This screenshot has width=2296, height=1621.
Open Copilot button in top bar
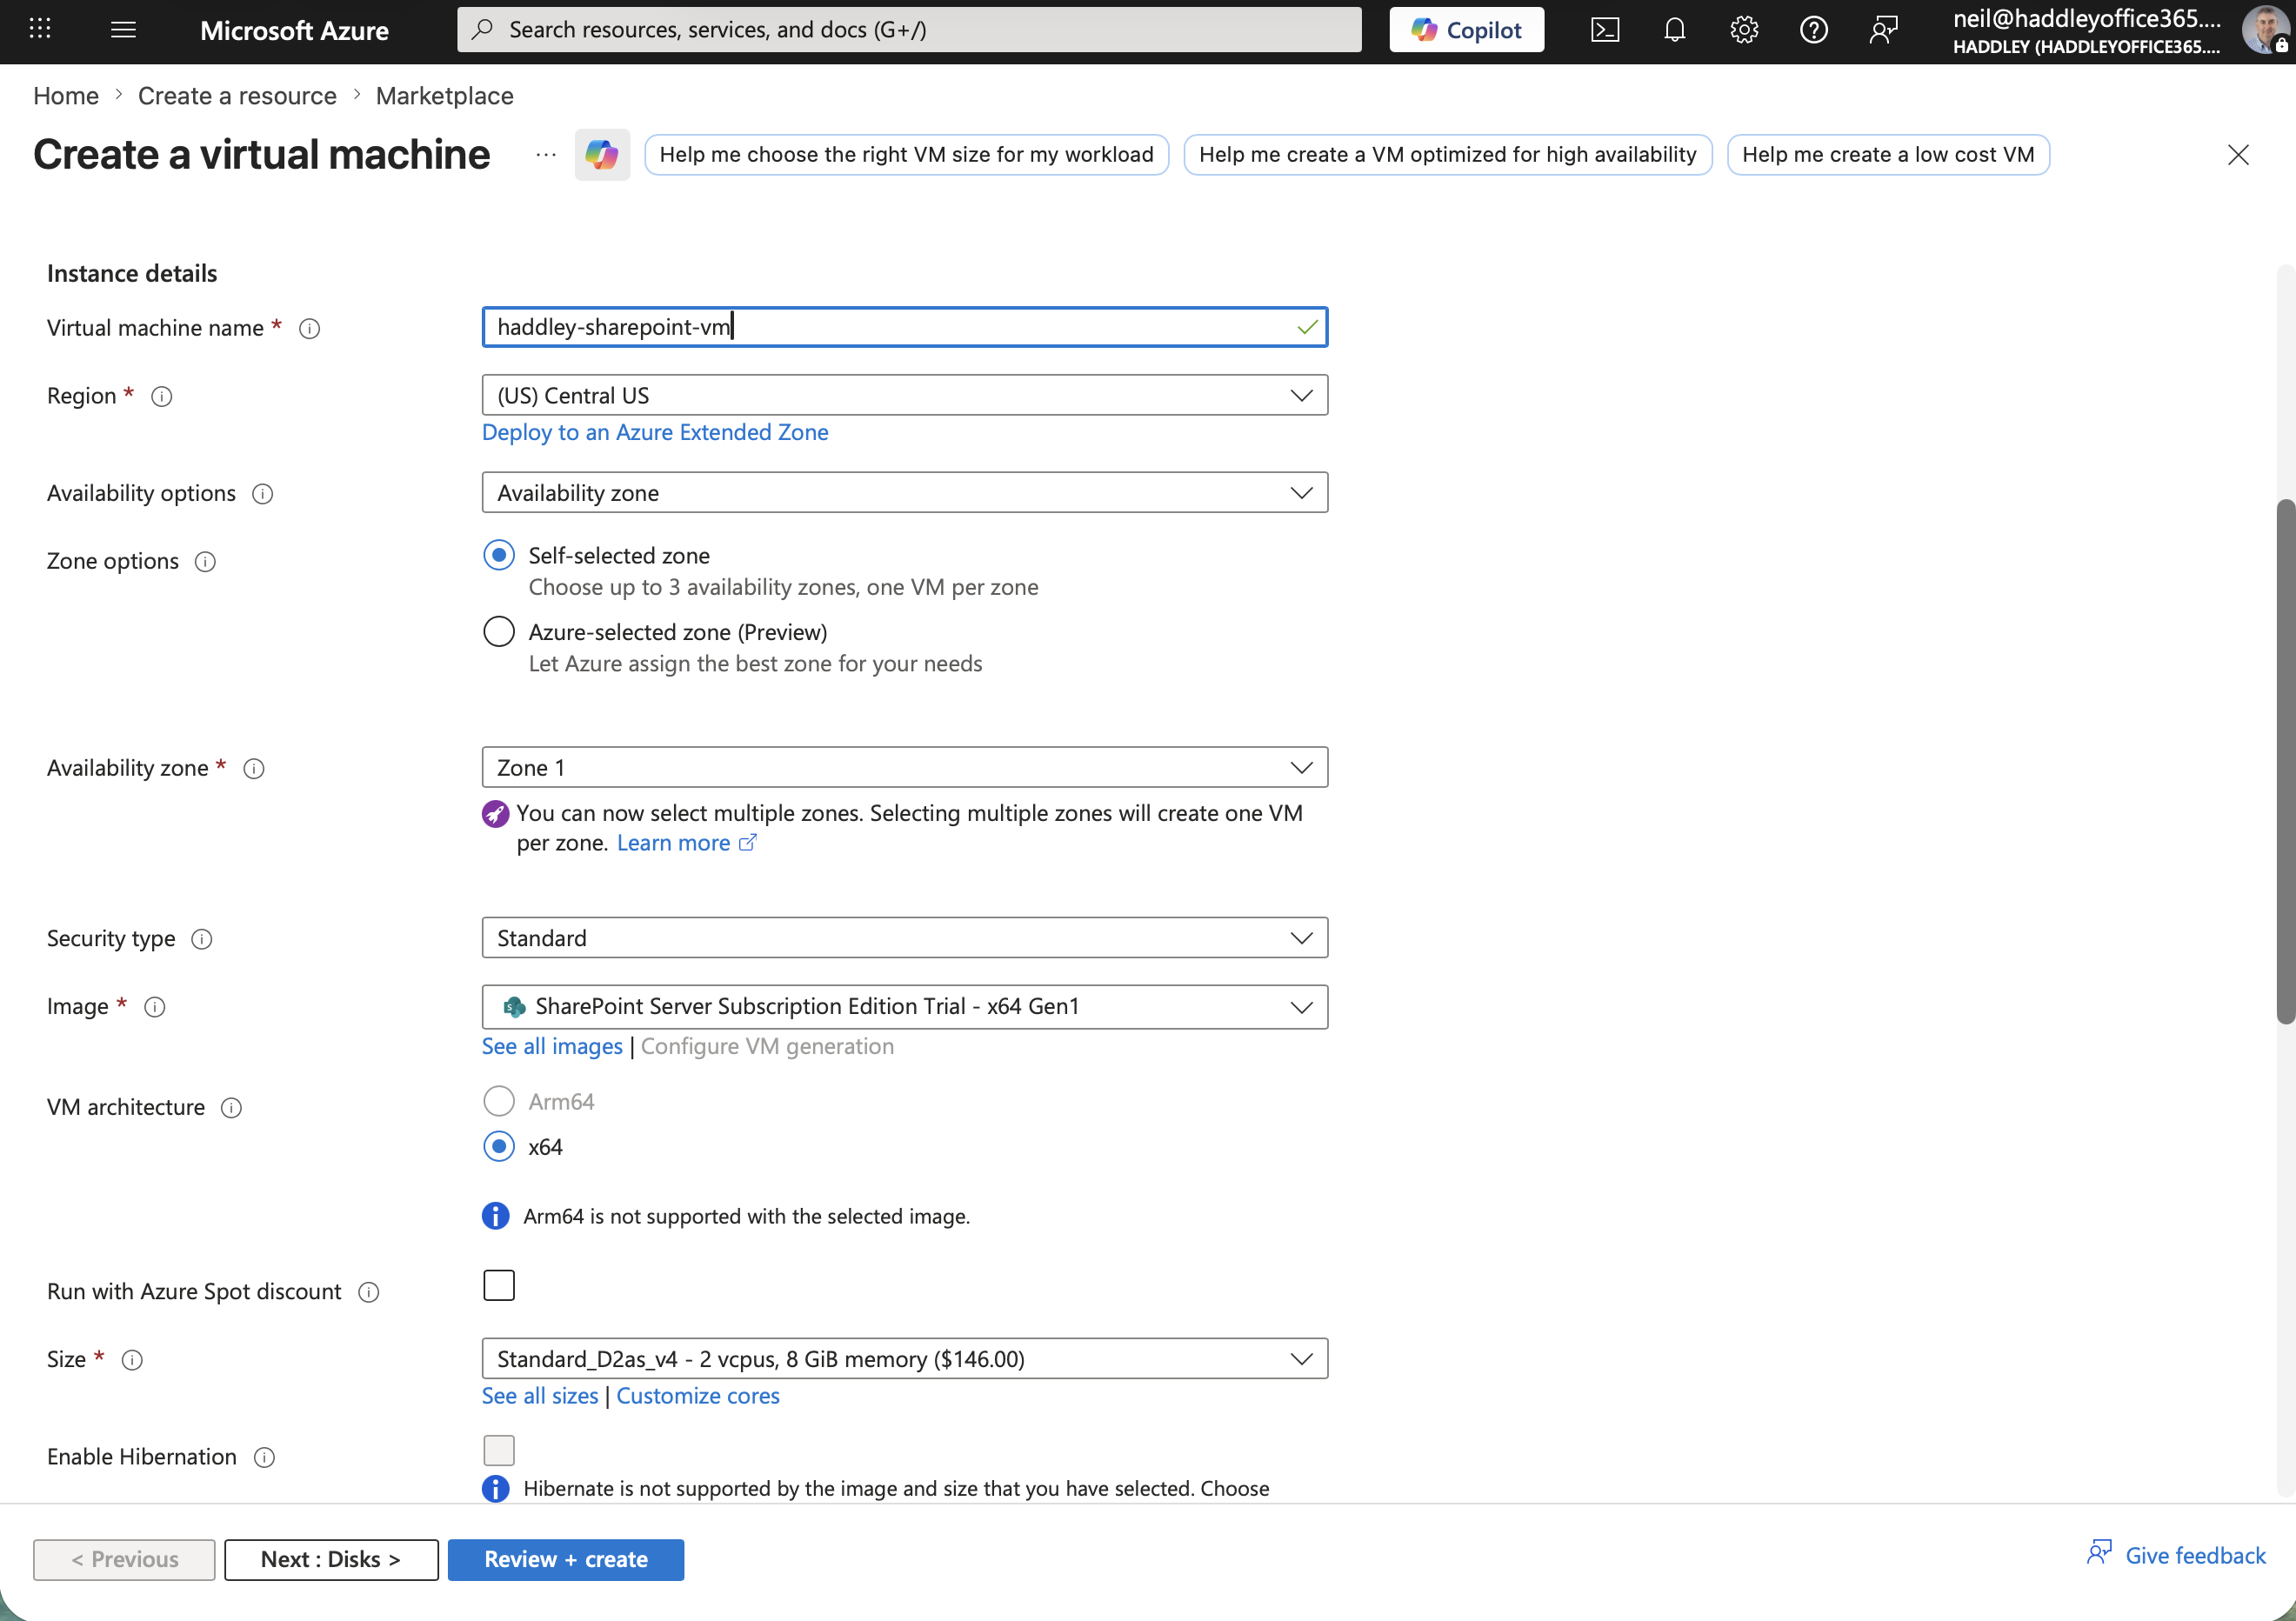[x=1466, y=30]
